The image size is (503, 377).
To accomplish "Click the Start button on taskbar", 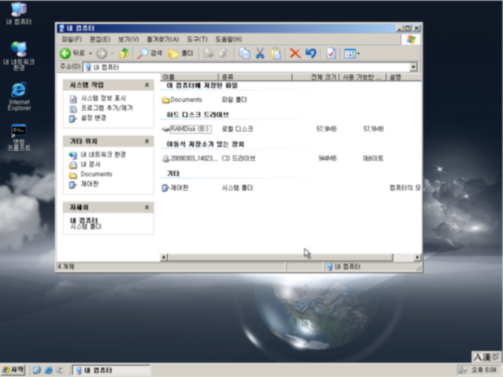I will (13, 370).
